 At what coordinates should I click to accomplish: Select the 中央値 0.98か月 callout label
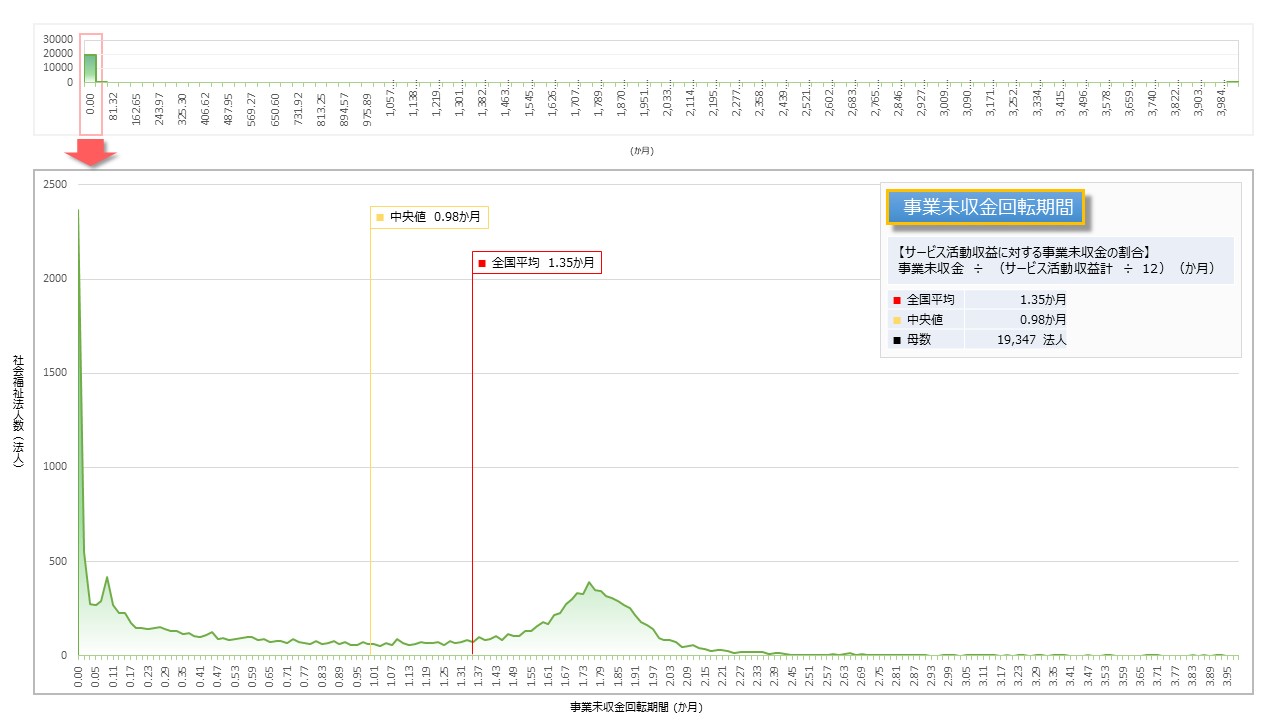(x=432, y=217)
